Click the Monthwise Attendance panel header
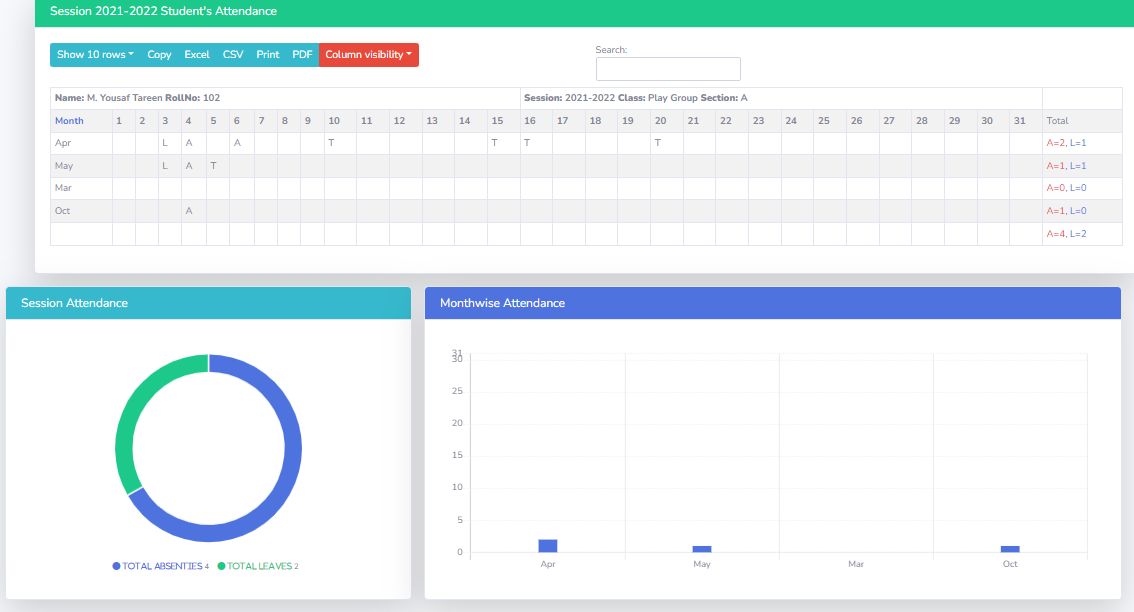 tap(772, 303)
